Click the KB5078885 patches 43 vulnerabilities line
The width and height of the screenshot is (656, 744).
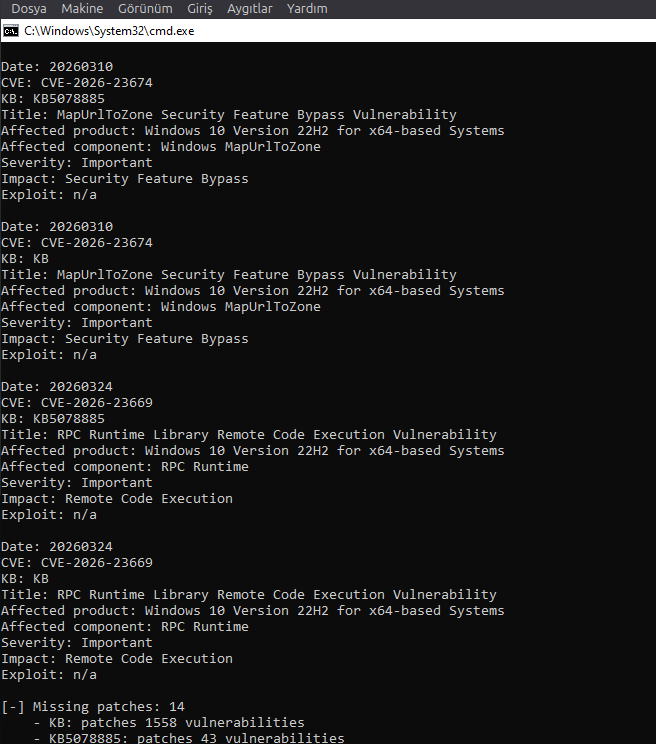click(x=189, y=738)
